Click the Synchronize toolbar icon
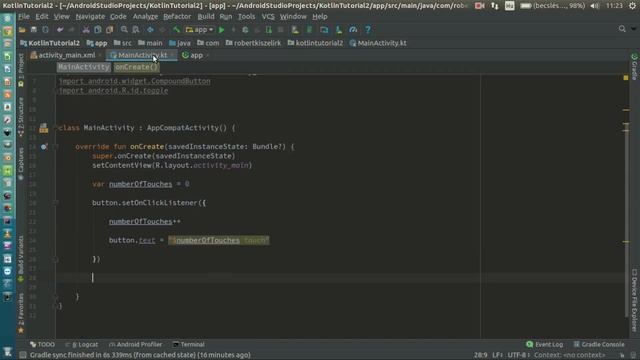Image resolution: width=640 pixels, height=360 pixels. pyautogui.click(x=45, y=30)
